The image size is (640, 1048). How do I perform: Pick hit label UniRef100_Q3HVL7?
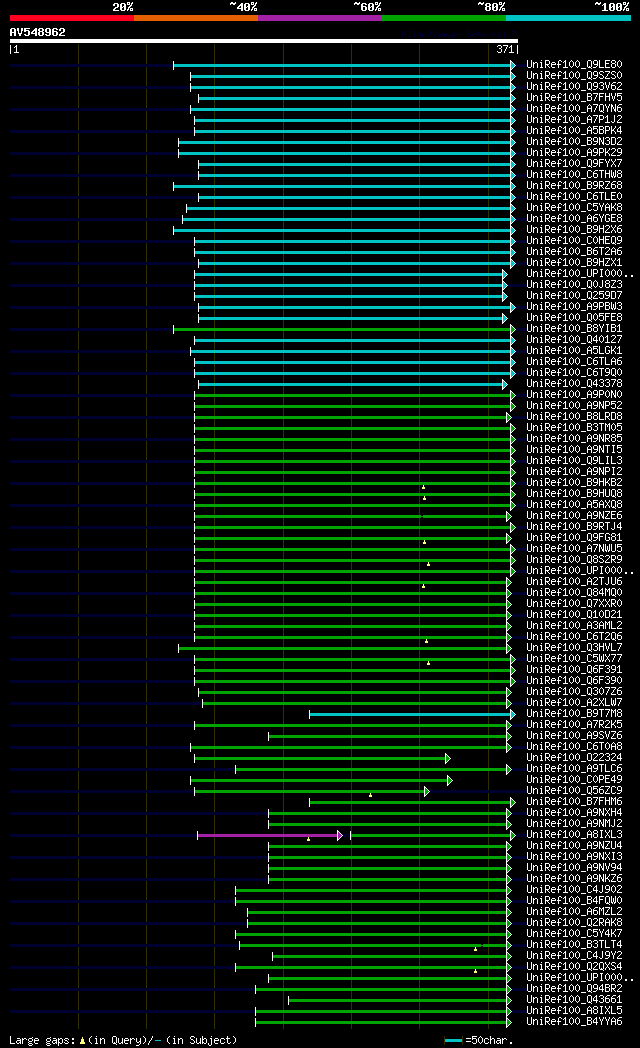click(x=574, y=648)
